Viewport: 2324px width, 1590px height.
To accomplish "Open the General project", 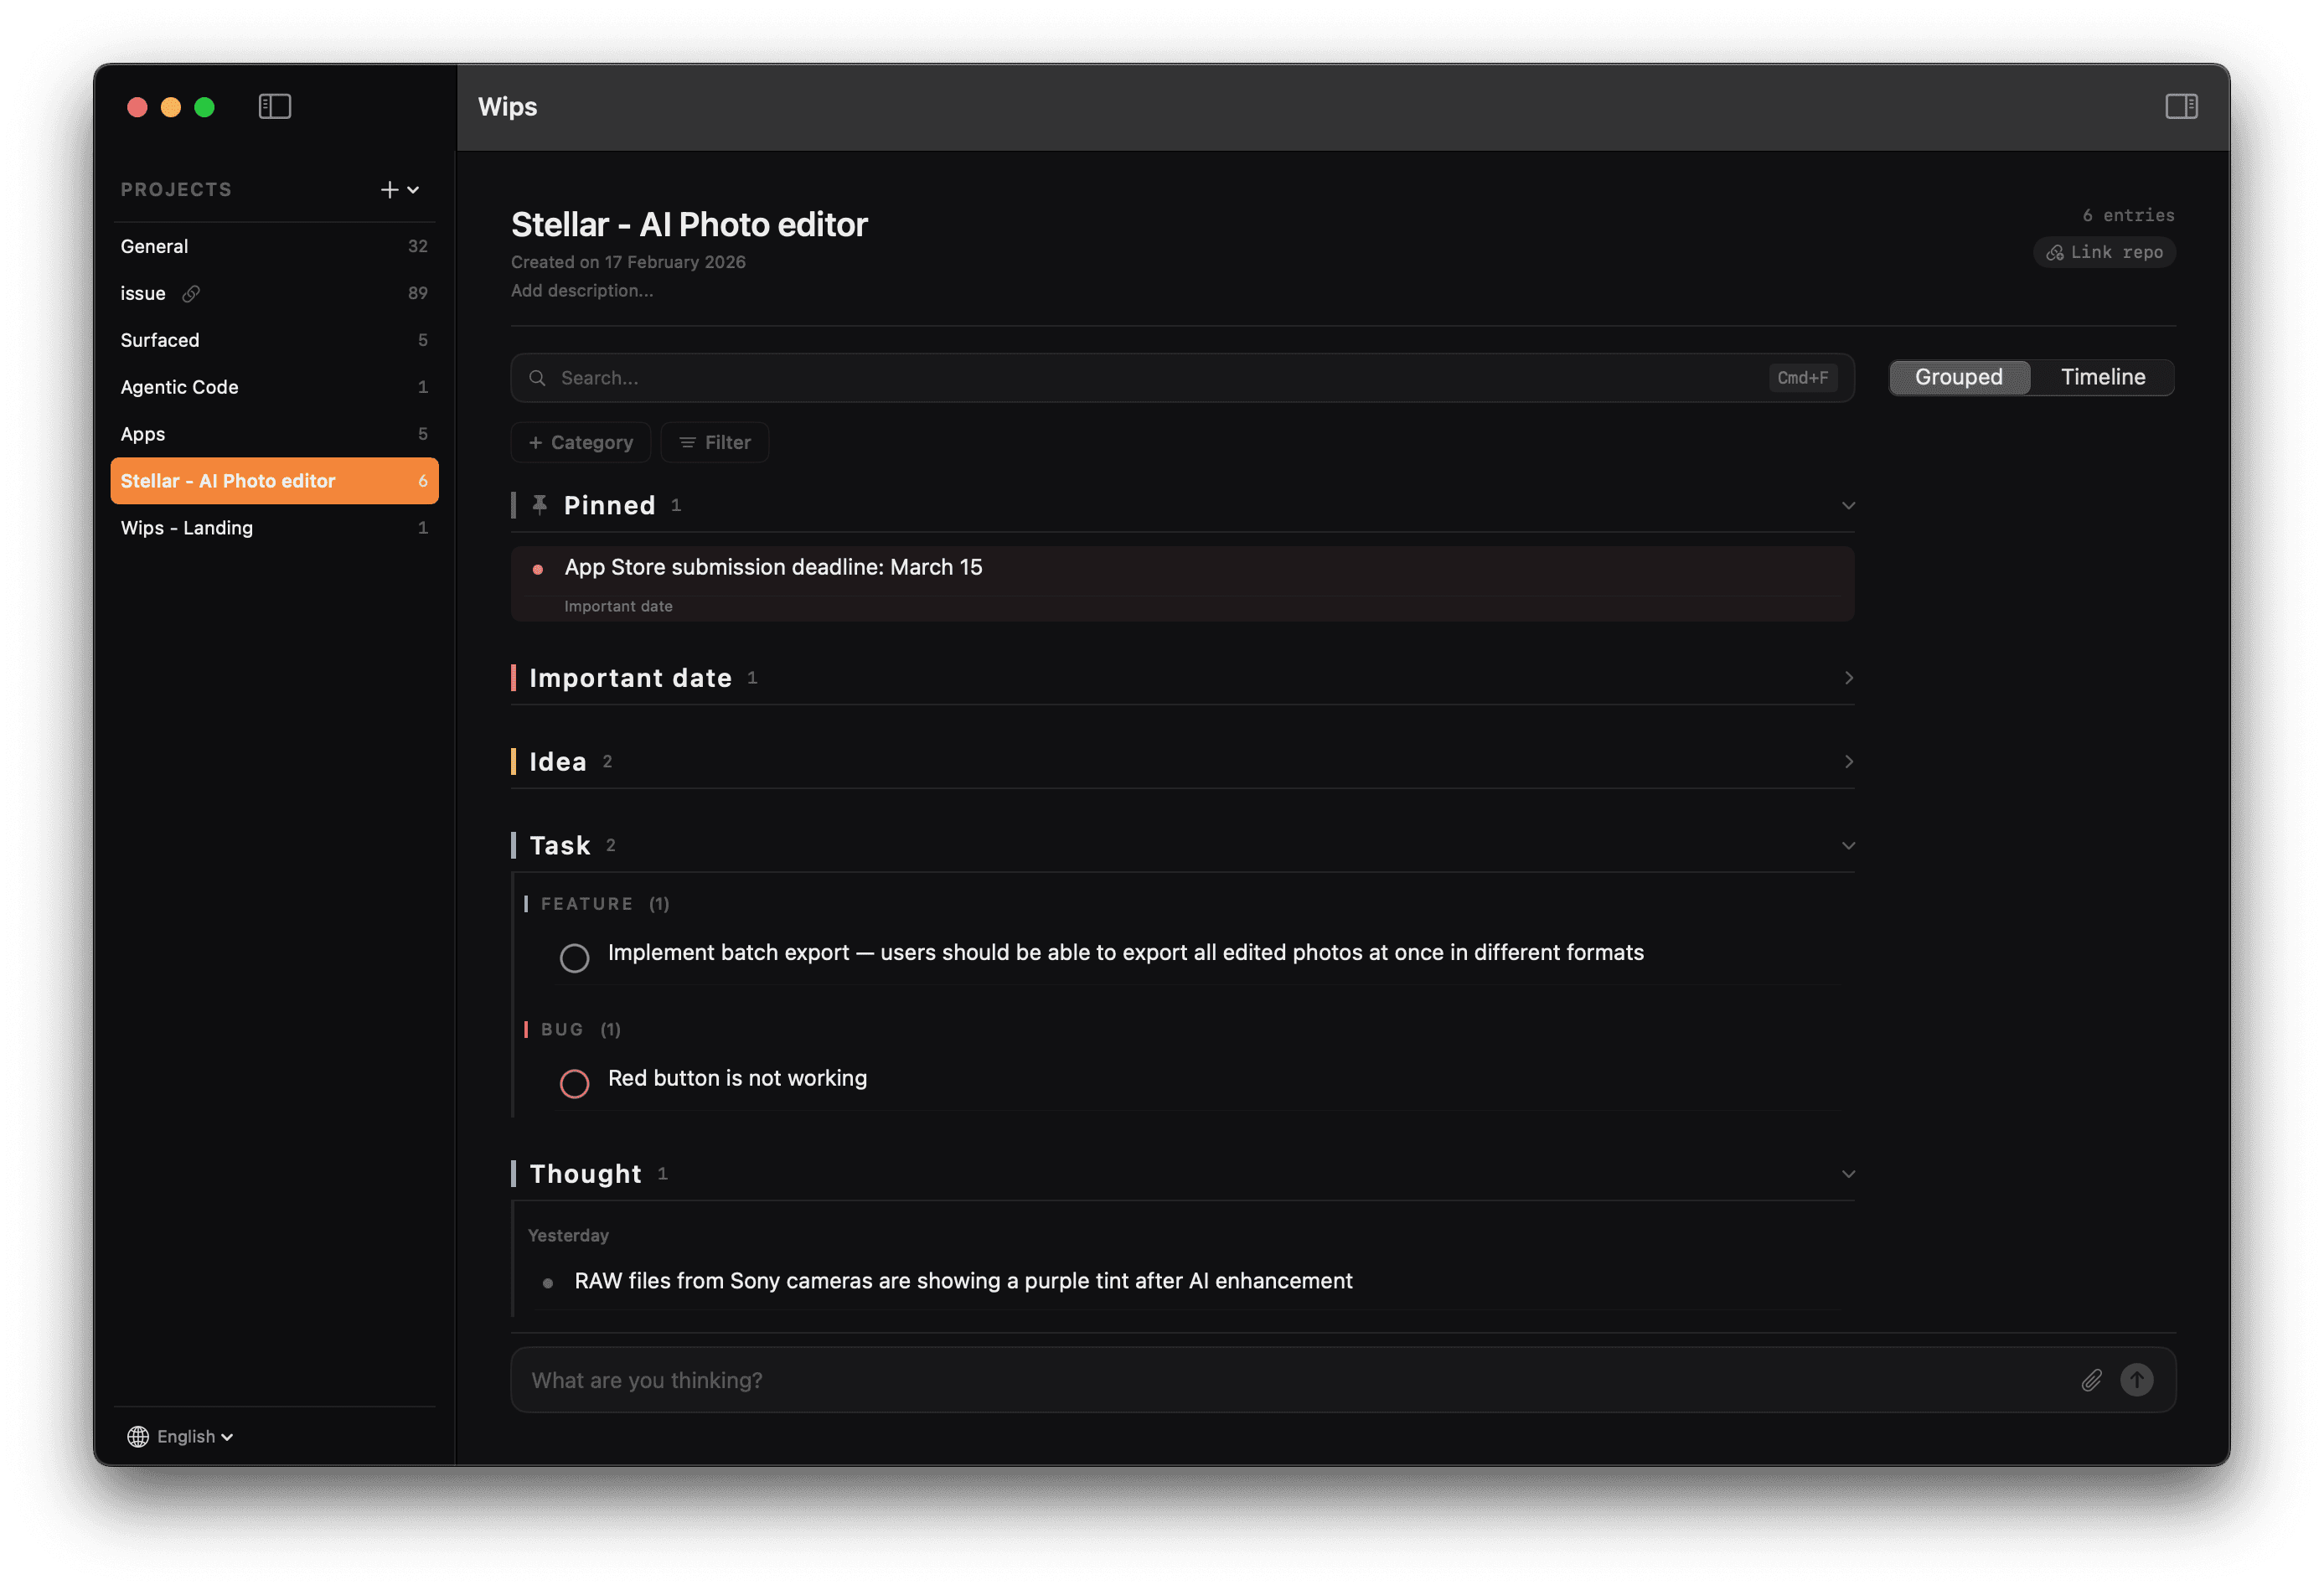I will (154, 246).
